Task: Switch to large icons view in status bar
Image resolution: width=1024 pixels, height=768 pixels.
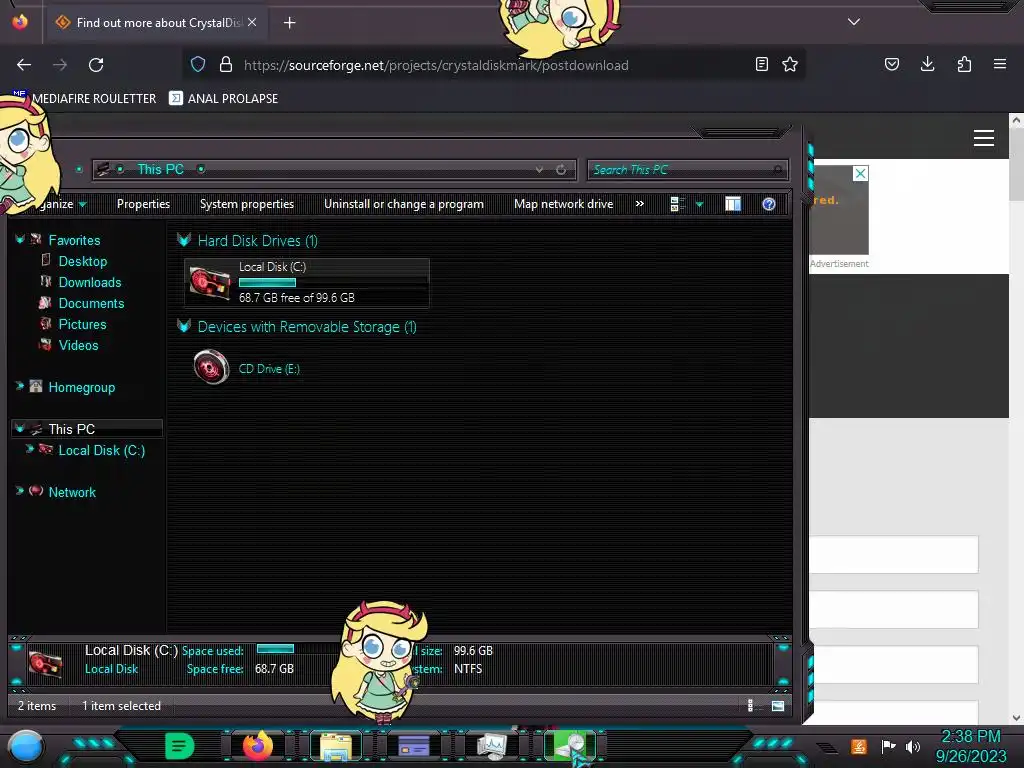Action: pyautogui.click(x=778, y=705)
